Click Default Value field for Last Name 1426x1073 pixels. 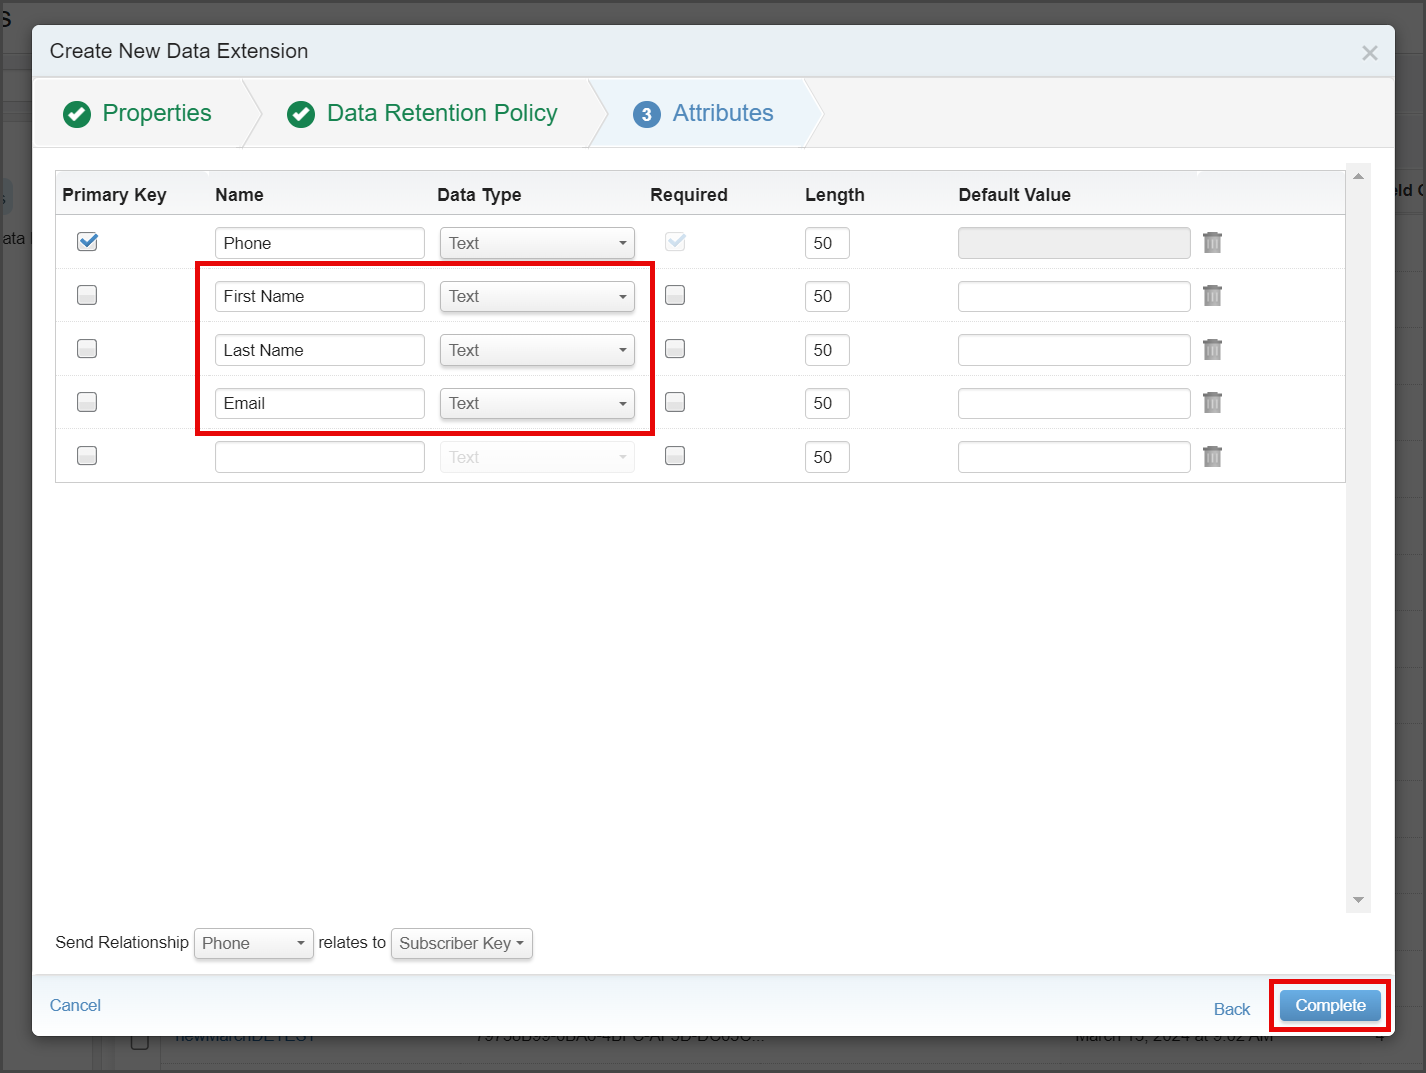[1074, 350]
